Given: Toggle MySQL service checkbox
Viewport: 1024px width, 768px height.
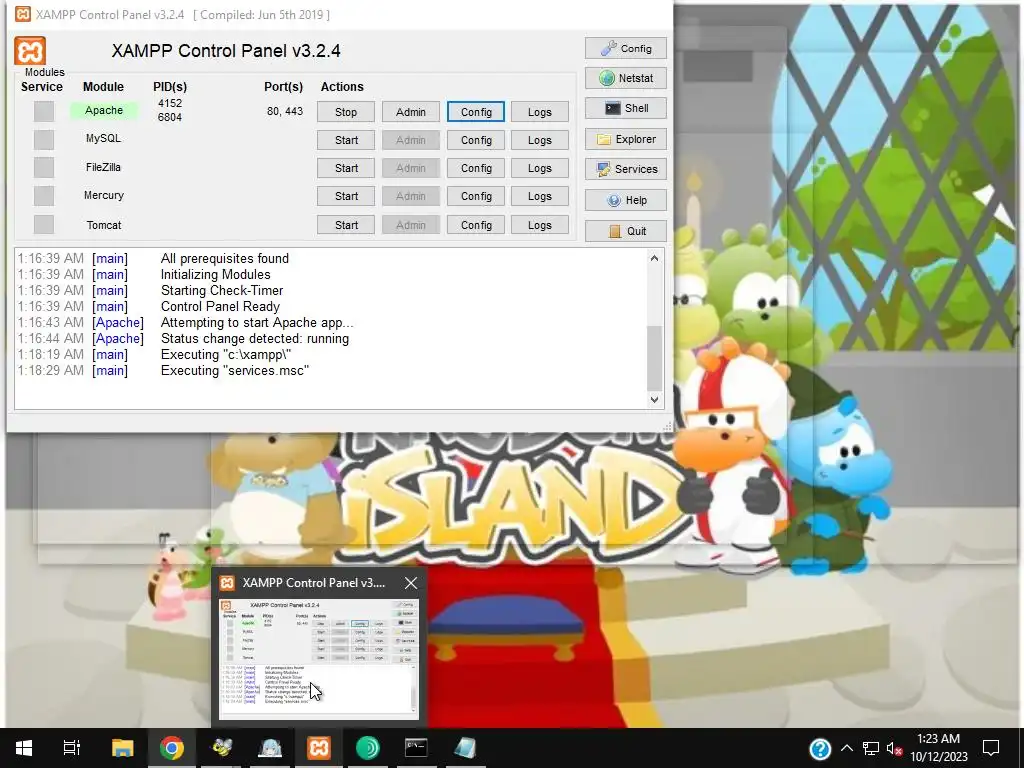Looking at the screenshot, I should (x=44, y=140).
